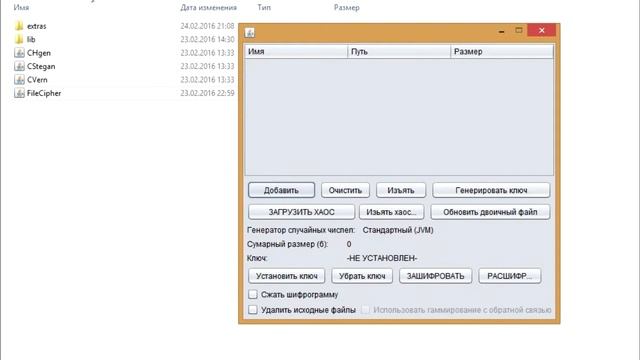Click the Установить ключ button
This screenshot has height=360, width=640.
pyautogui.click(x=287, y=276)
